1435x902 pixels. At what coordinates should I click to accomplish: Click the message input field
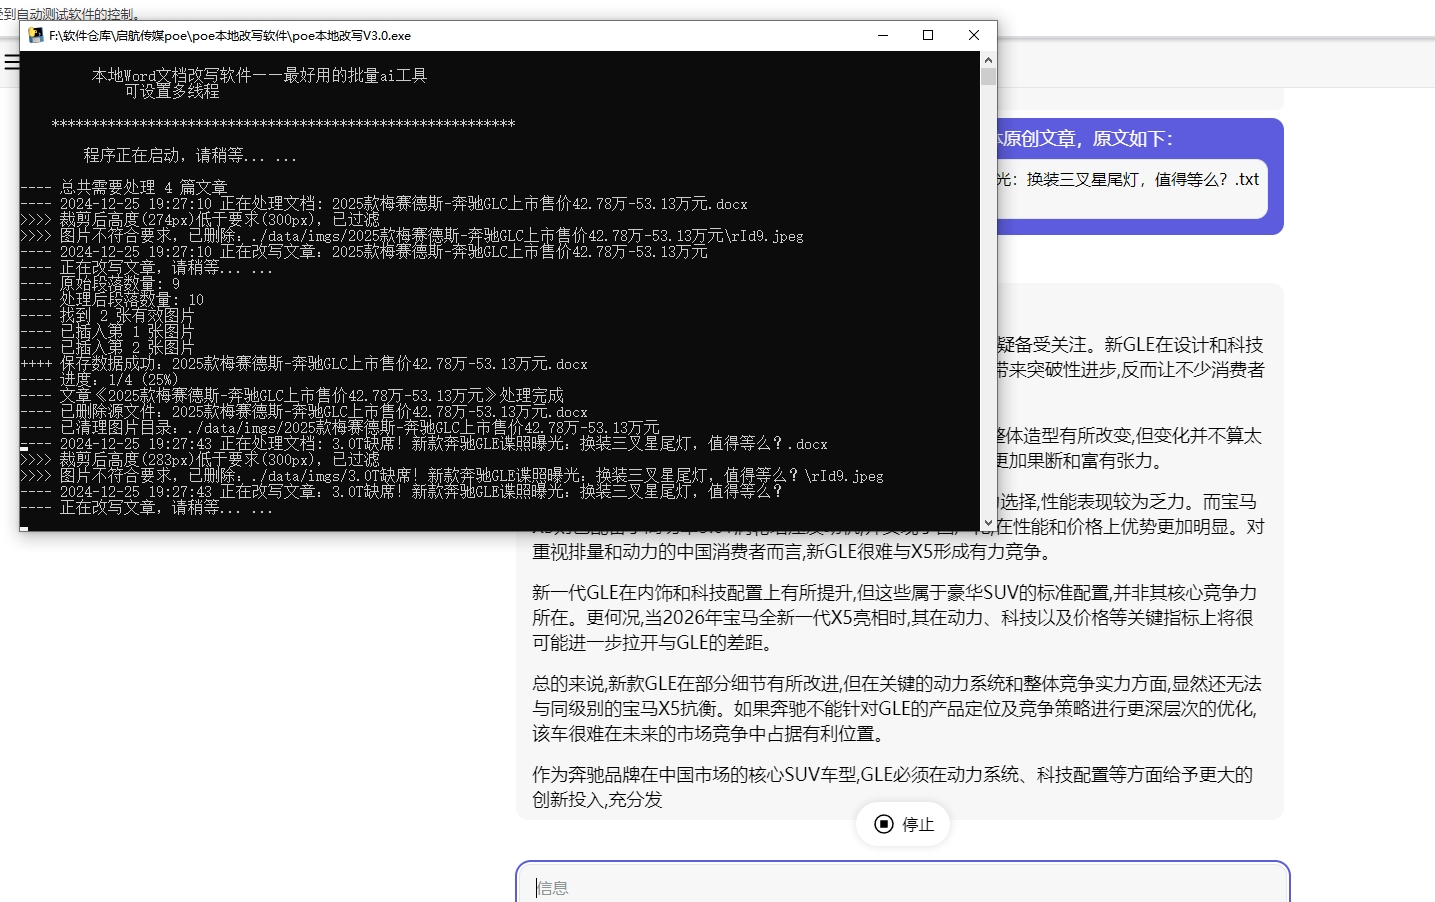pyautogui.click(x=903, y=886)
